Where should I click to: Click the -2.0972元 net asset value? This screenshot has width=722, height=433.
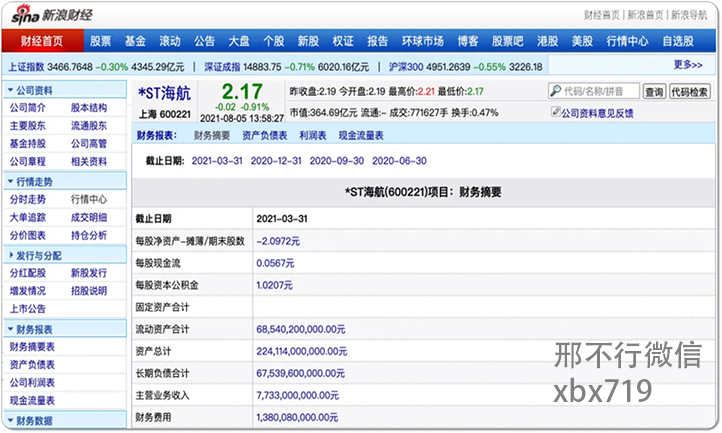[278, 241]
